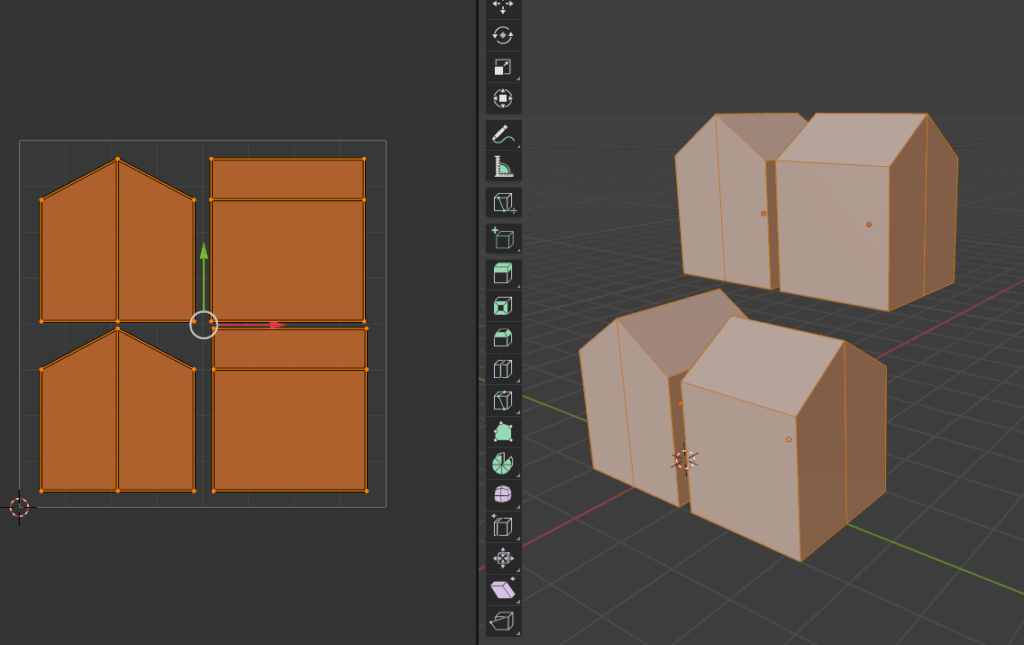Activate the Knife tool
Viewport: 1024px width, 645px height.
pyautogui.click(x=503, y=400)
